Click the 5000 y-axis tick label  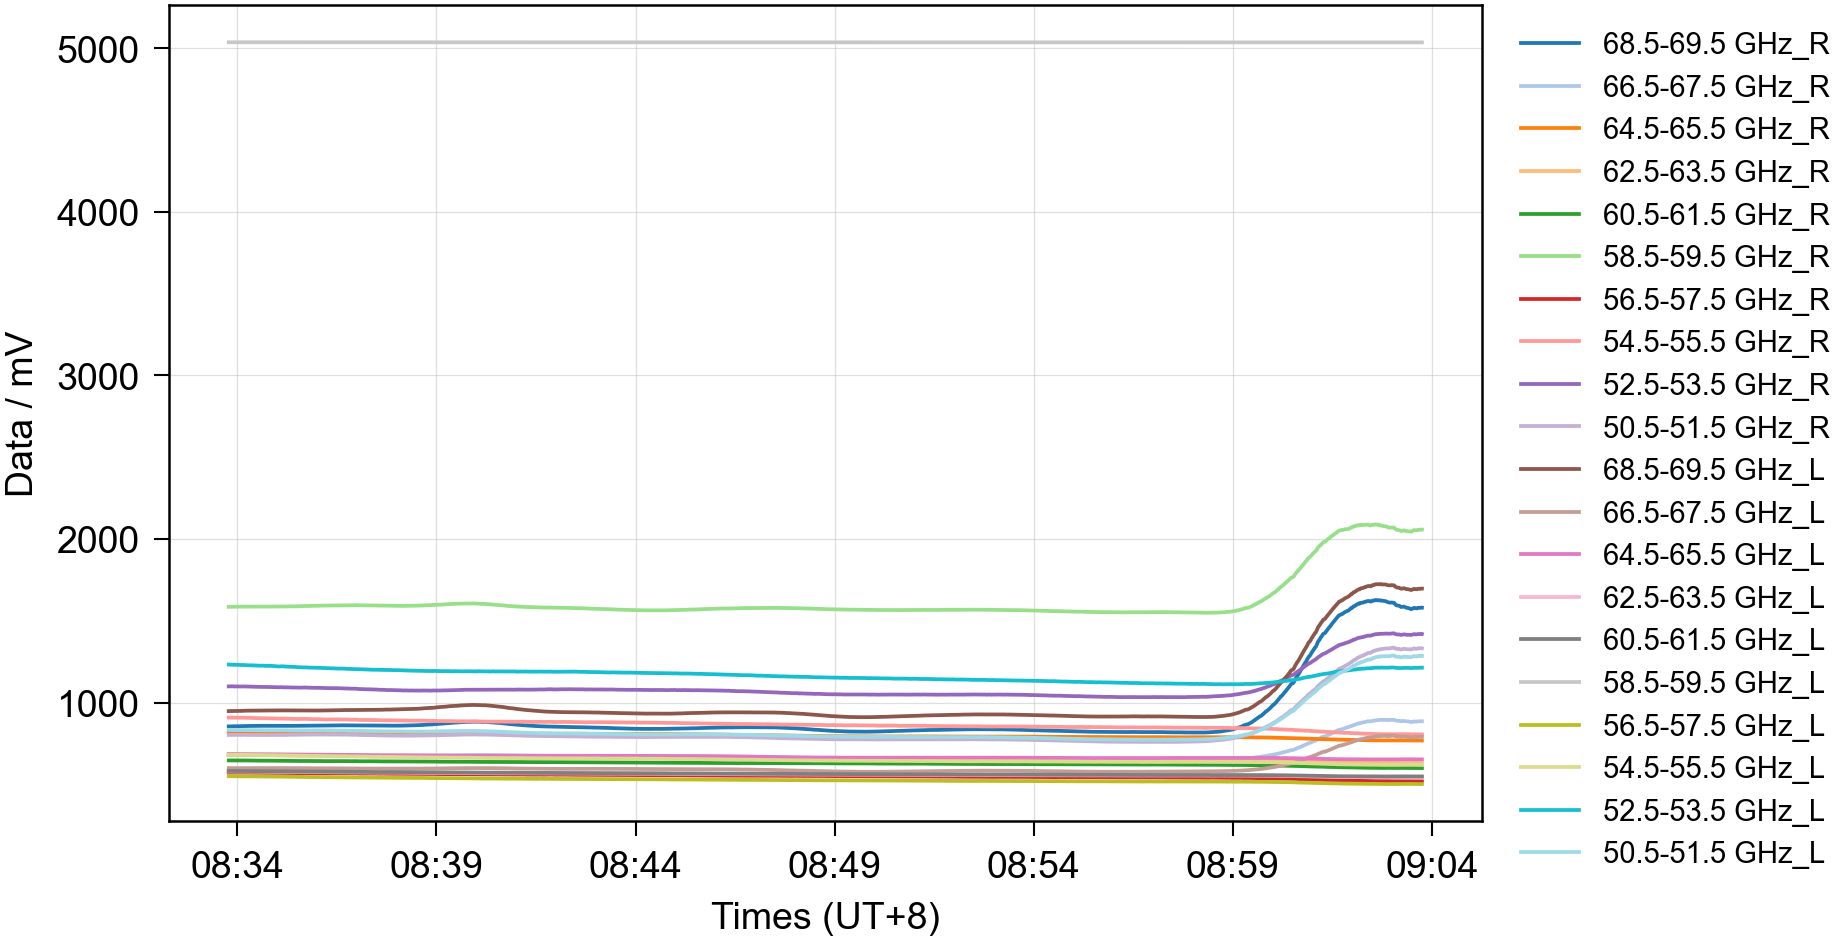tap(98, 50)
